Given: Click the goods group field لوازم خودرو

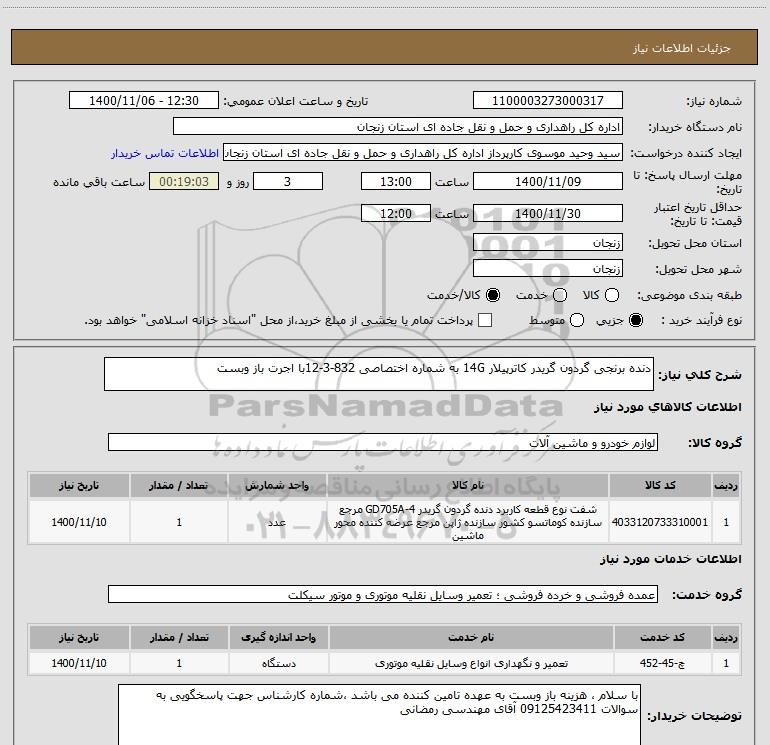Looking at the screenshot, I should [x=383, y=442].
